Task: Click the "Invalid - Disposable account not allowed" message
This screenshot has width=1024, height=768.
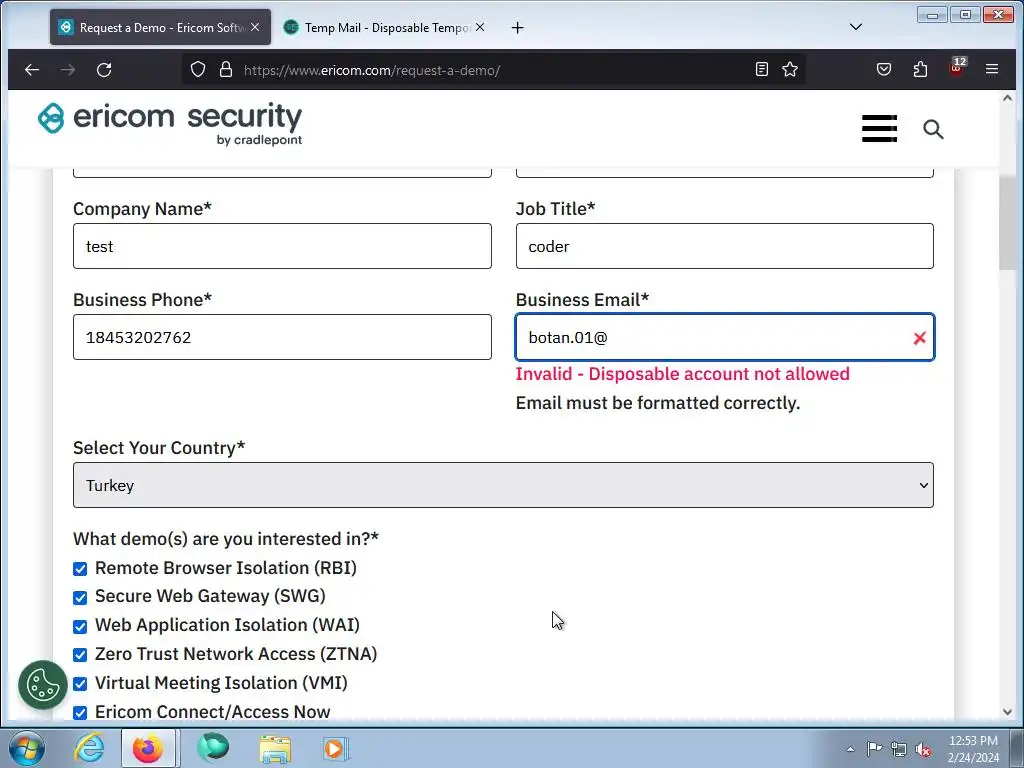Action: 682,374
